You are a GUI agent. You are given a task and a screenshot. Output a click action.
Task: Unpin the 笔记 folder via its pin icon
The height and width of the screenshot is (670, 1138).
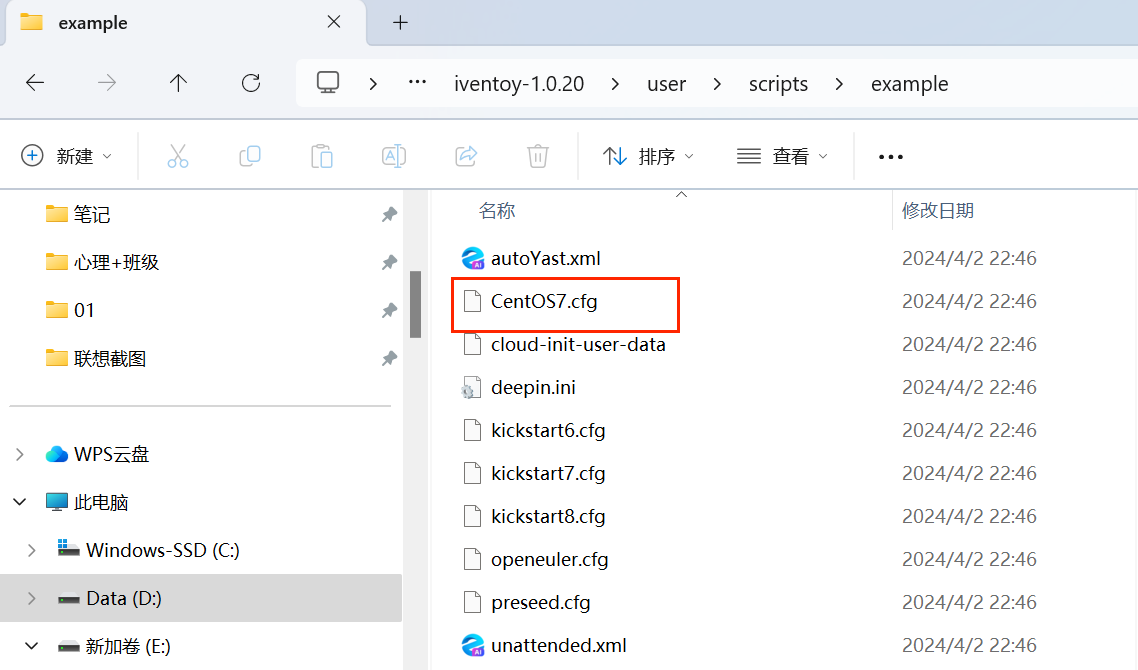tap(390, 214)
